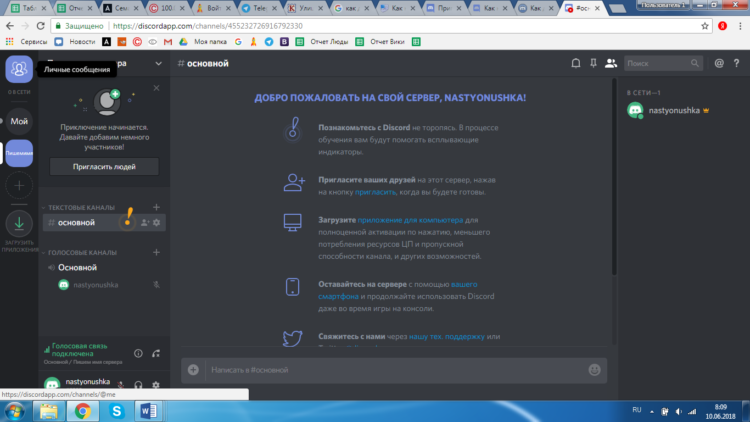Open File Explorer from taskbar

(49, 411)
